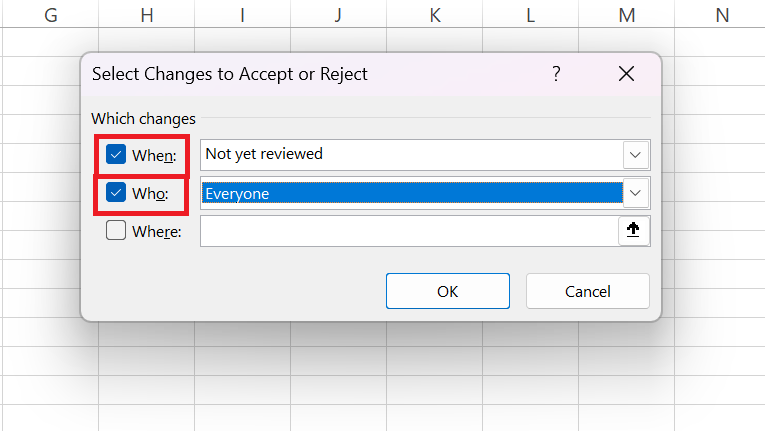The height and width of the screenshot is (431, 765).
Task: Open the When dropdown arrow
Action: coord(635,155)
